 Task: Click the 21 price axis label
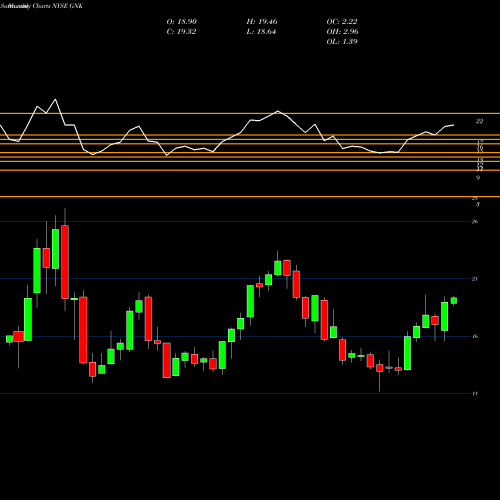[475, 279]
